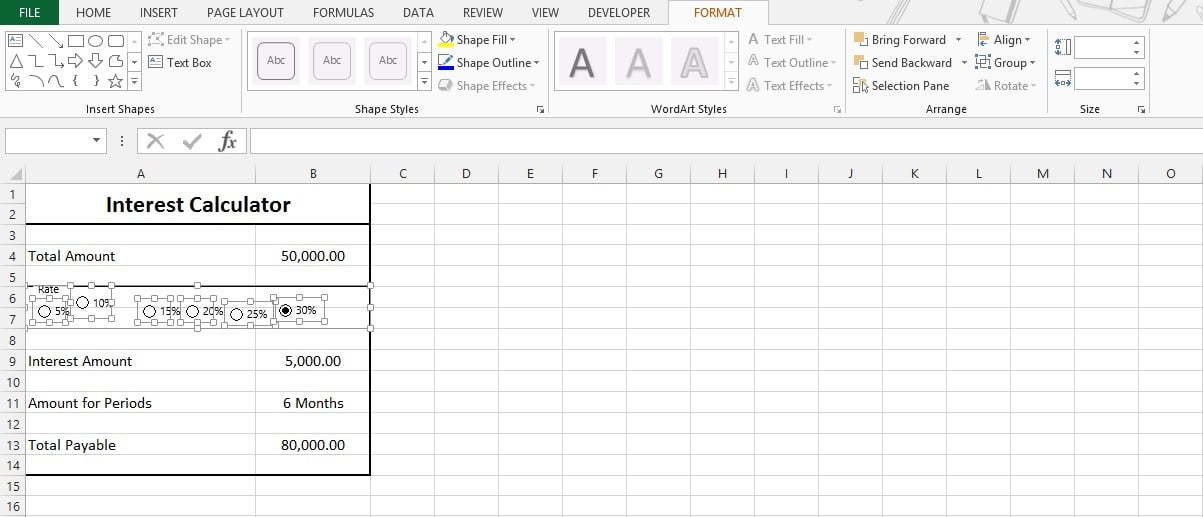The height and width of the screenshot is (517, 1203).
Task: Select the 5% rate option
Action: [45, 312]
